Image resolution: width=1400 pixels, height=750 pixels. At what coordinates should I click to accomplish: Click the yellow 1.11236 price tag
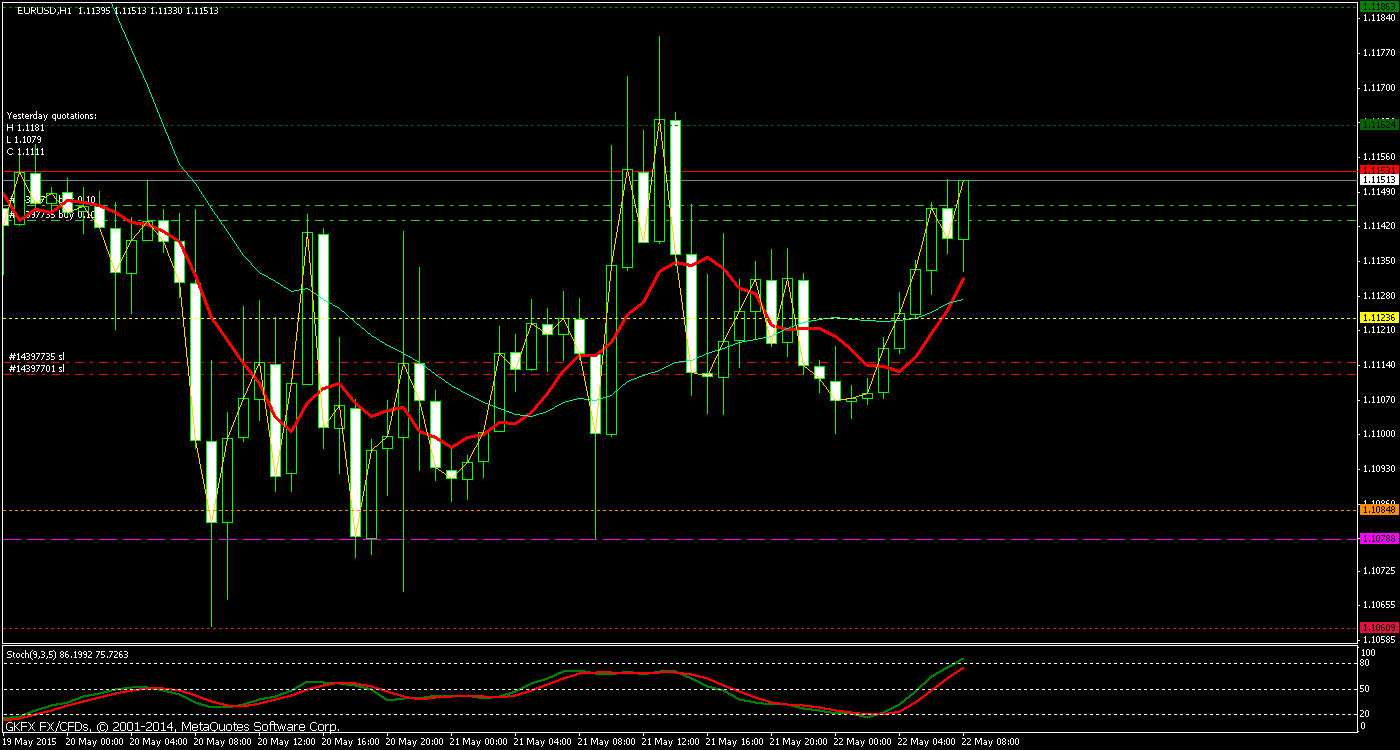point(1373,317)
